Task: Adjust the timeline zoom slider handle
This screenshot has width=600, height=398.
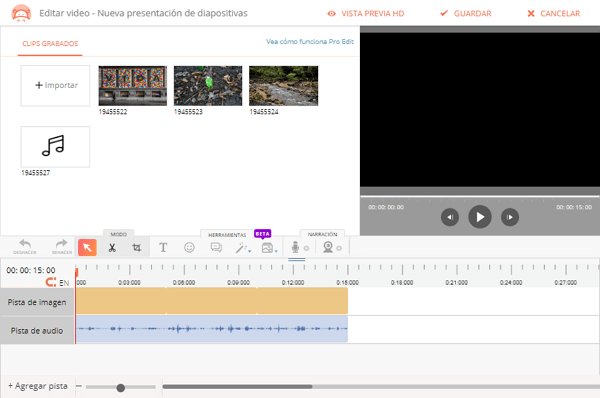Action: pyautogui.click(x=121, y=388)
